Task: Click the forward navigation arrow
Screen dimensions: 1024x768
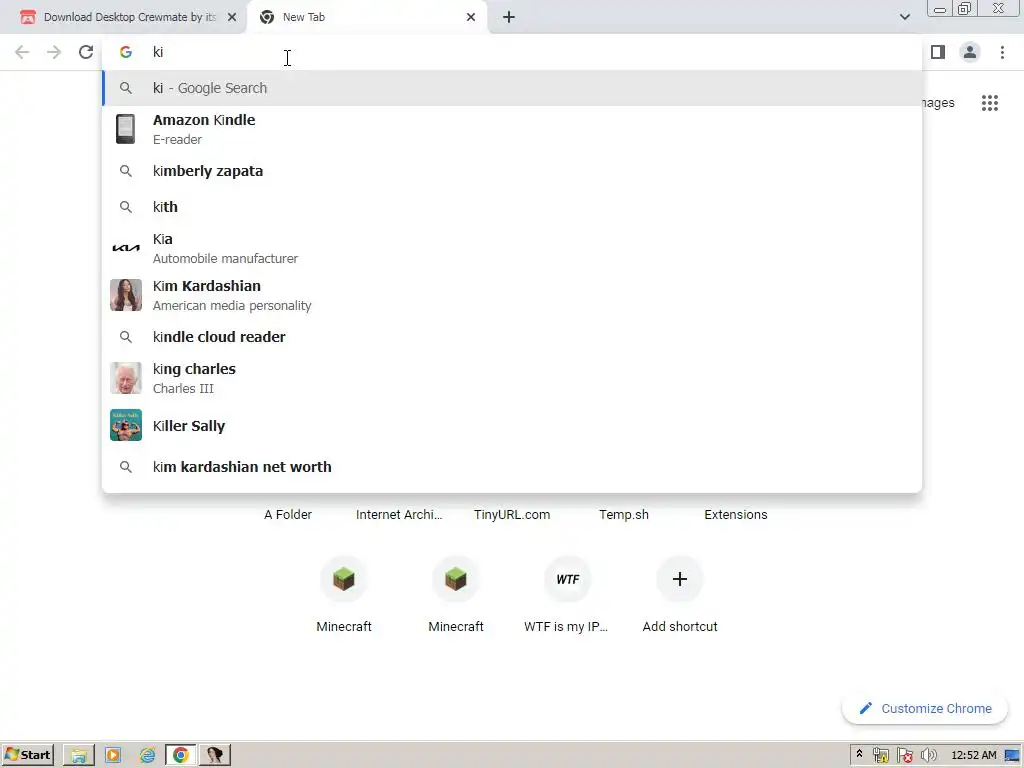Action: click(x=54, y=52)
